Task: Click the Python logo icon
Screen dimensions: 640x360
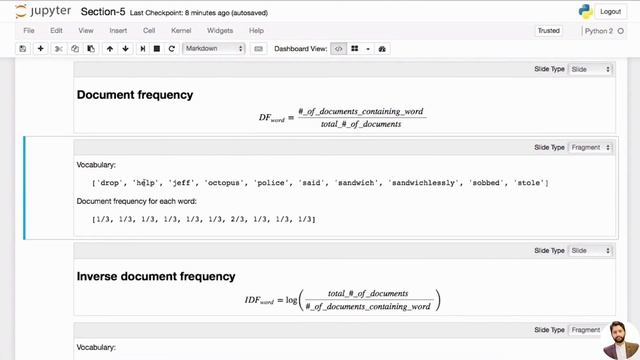Action: pos(585,11)
